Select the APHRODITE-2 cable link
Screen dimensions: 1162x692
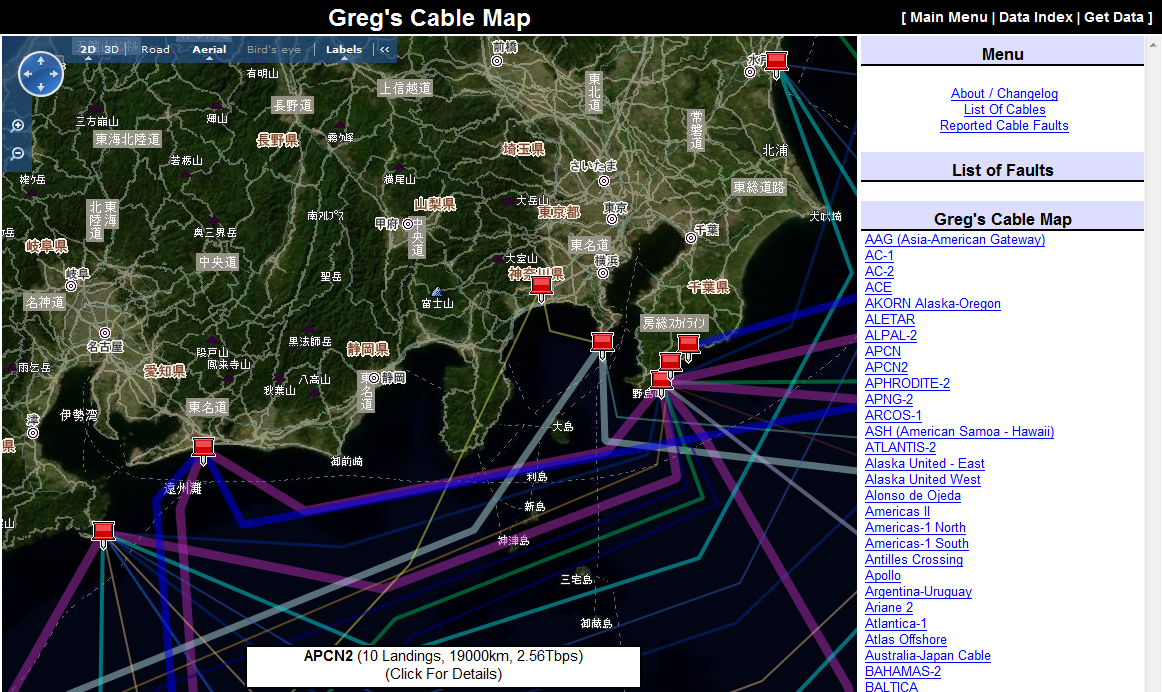[x=907, y=384]
